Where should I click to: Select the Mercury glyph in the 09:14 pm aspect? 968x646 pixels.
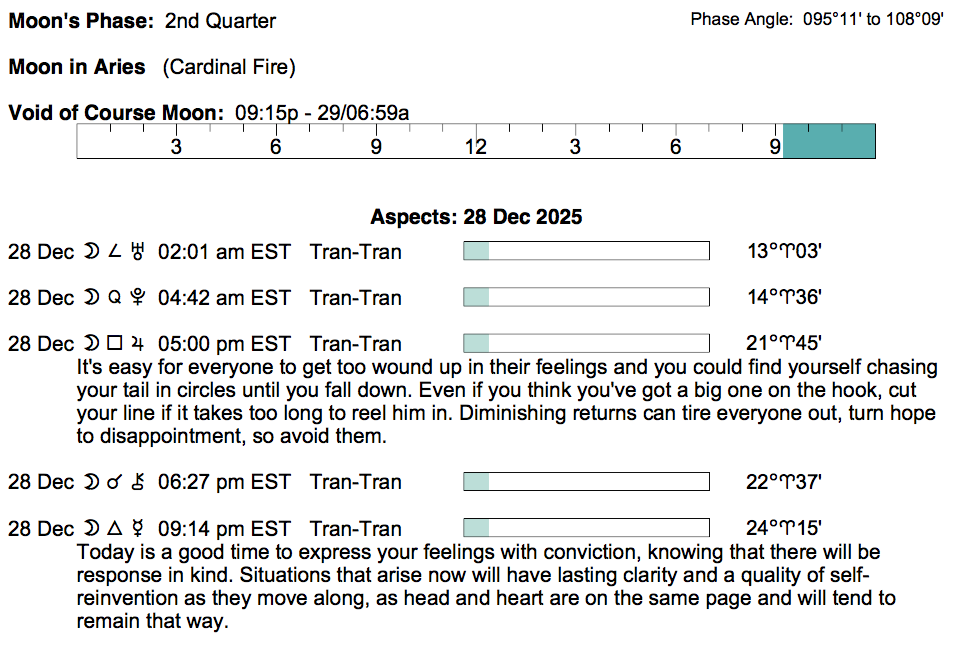(138, 528)
